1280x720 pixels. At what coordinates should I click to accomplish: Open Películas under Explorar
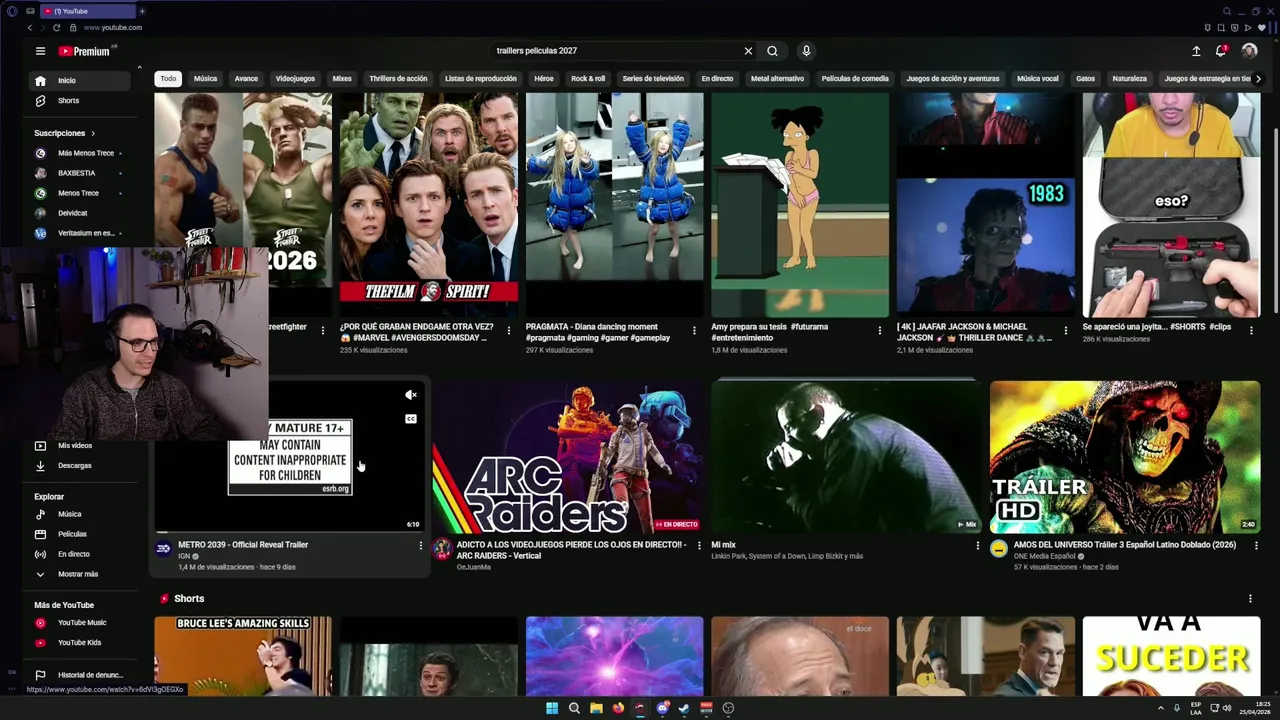pyautogui.click(x=79, y=534)
